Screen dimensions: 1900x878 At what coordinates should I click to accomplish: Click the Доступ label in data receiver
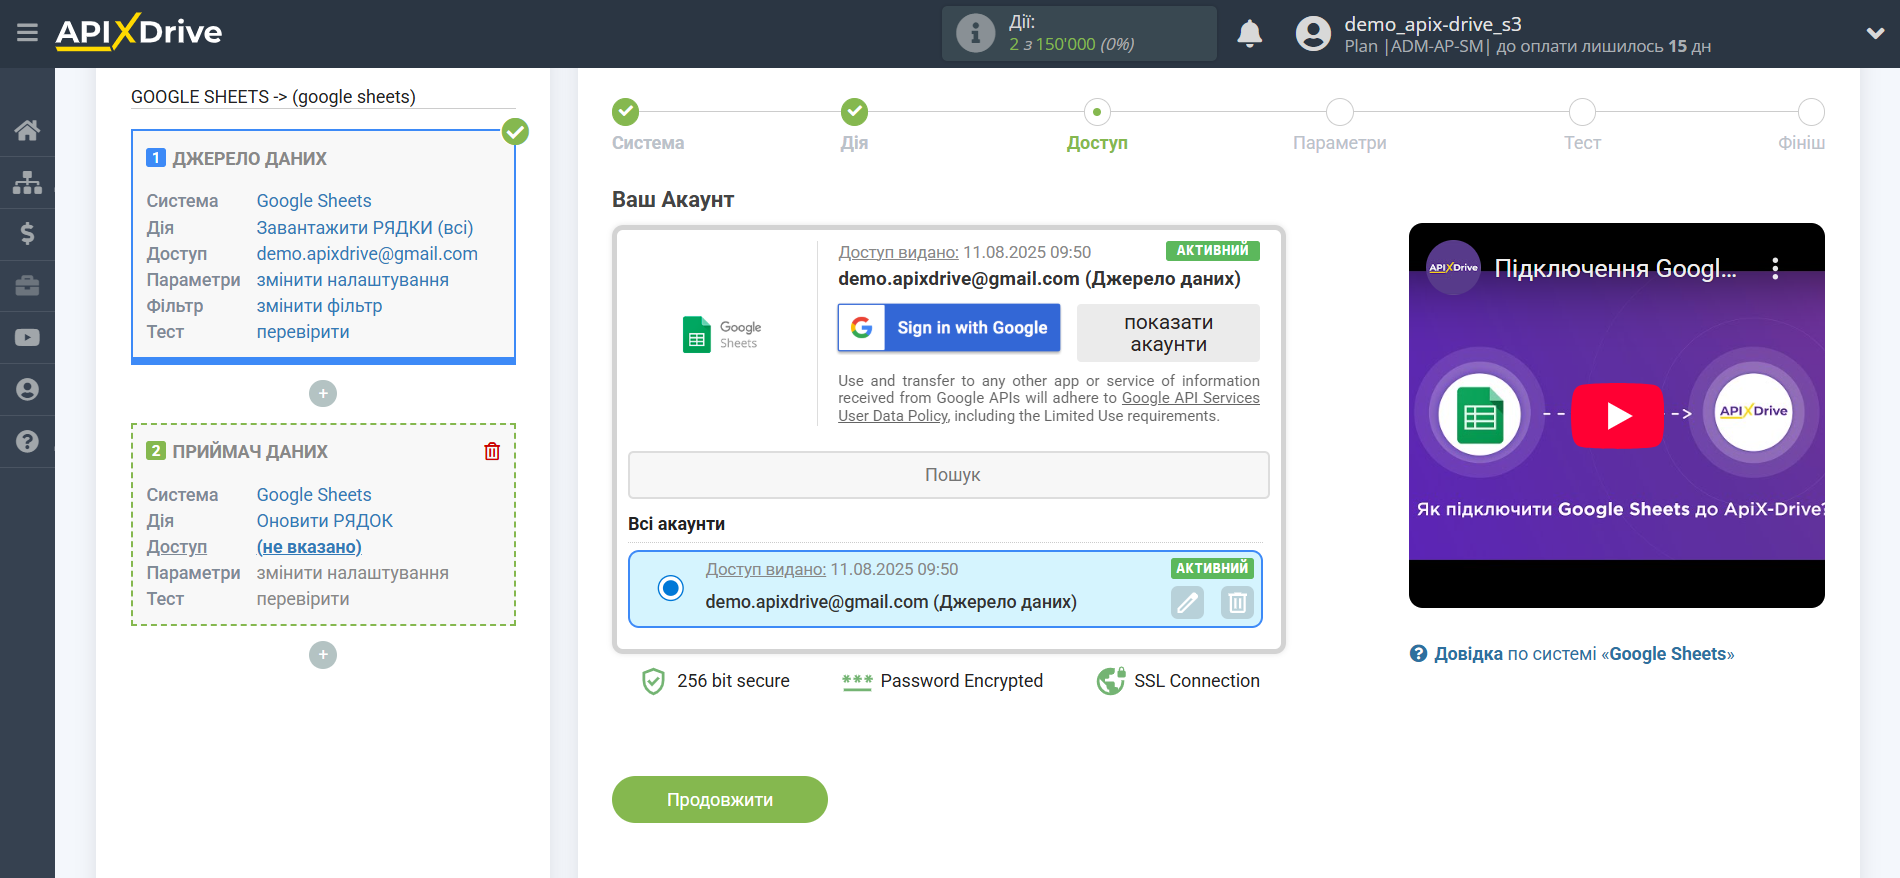click(x=177, y=547)
